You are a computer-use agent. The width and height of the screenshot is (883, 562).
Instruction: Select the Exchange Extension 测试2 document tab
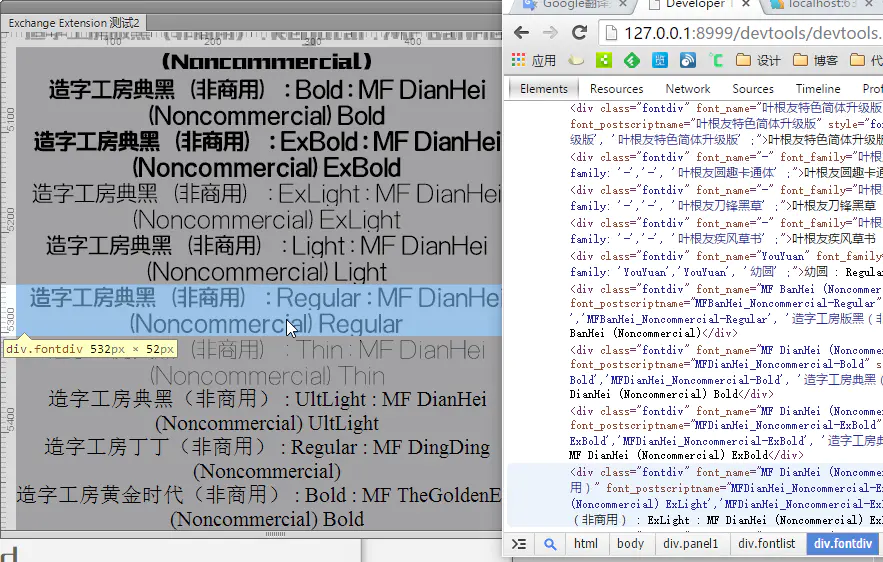click(74, 23)
